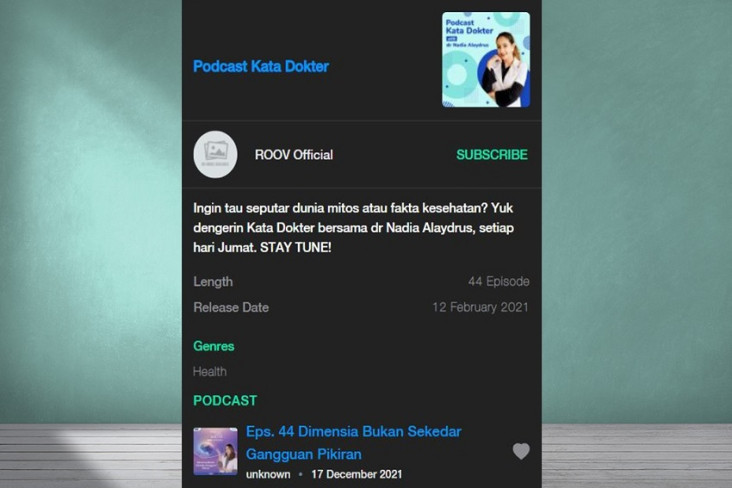Click the podcast description paragraph

[353, 228]
